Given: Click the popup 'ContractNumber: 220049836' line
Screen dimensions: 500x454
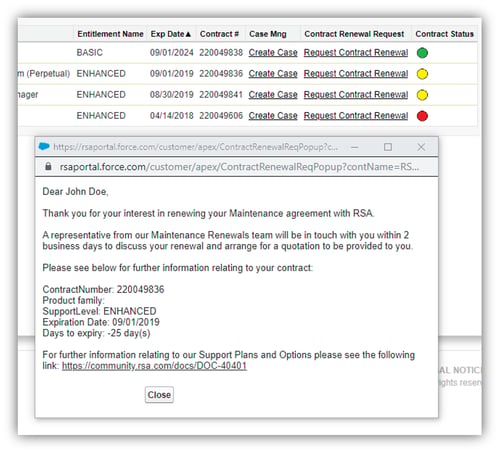Looking at the screenshot, I should point(103,289).
